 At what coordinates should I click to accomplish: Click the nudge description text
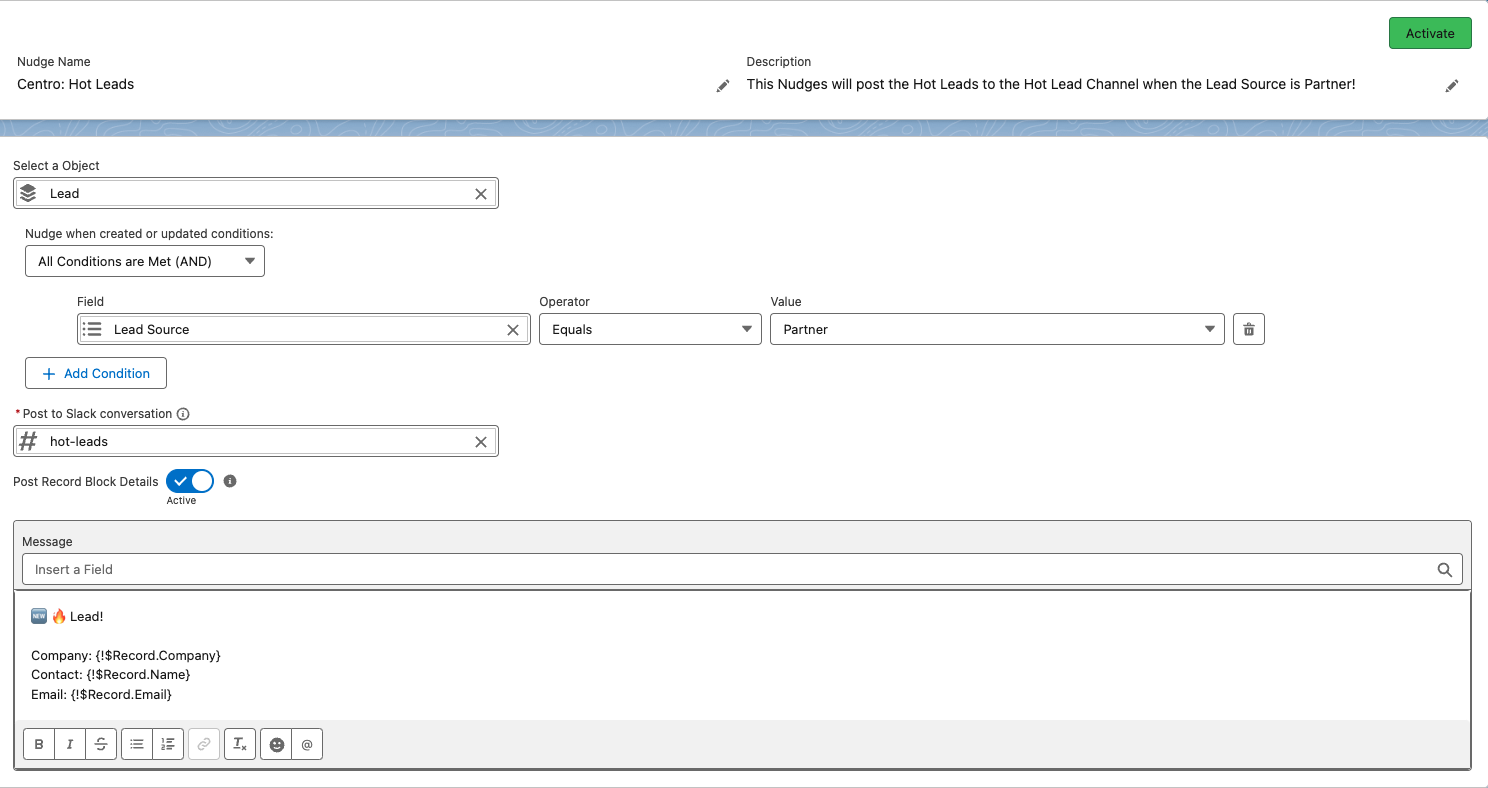click(x=1051, y=84)
